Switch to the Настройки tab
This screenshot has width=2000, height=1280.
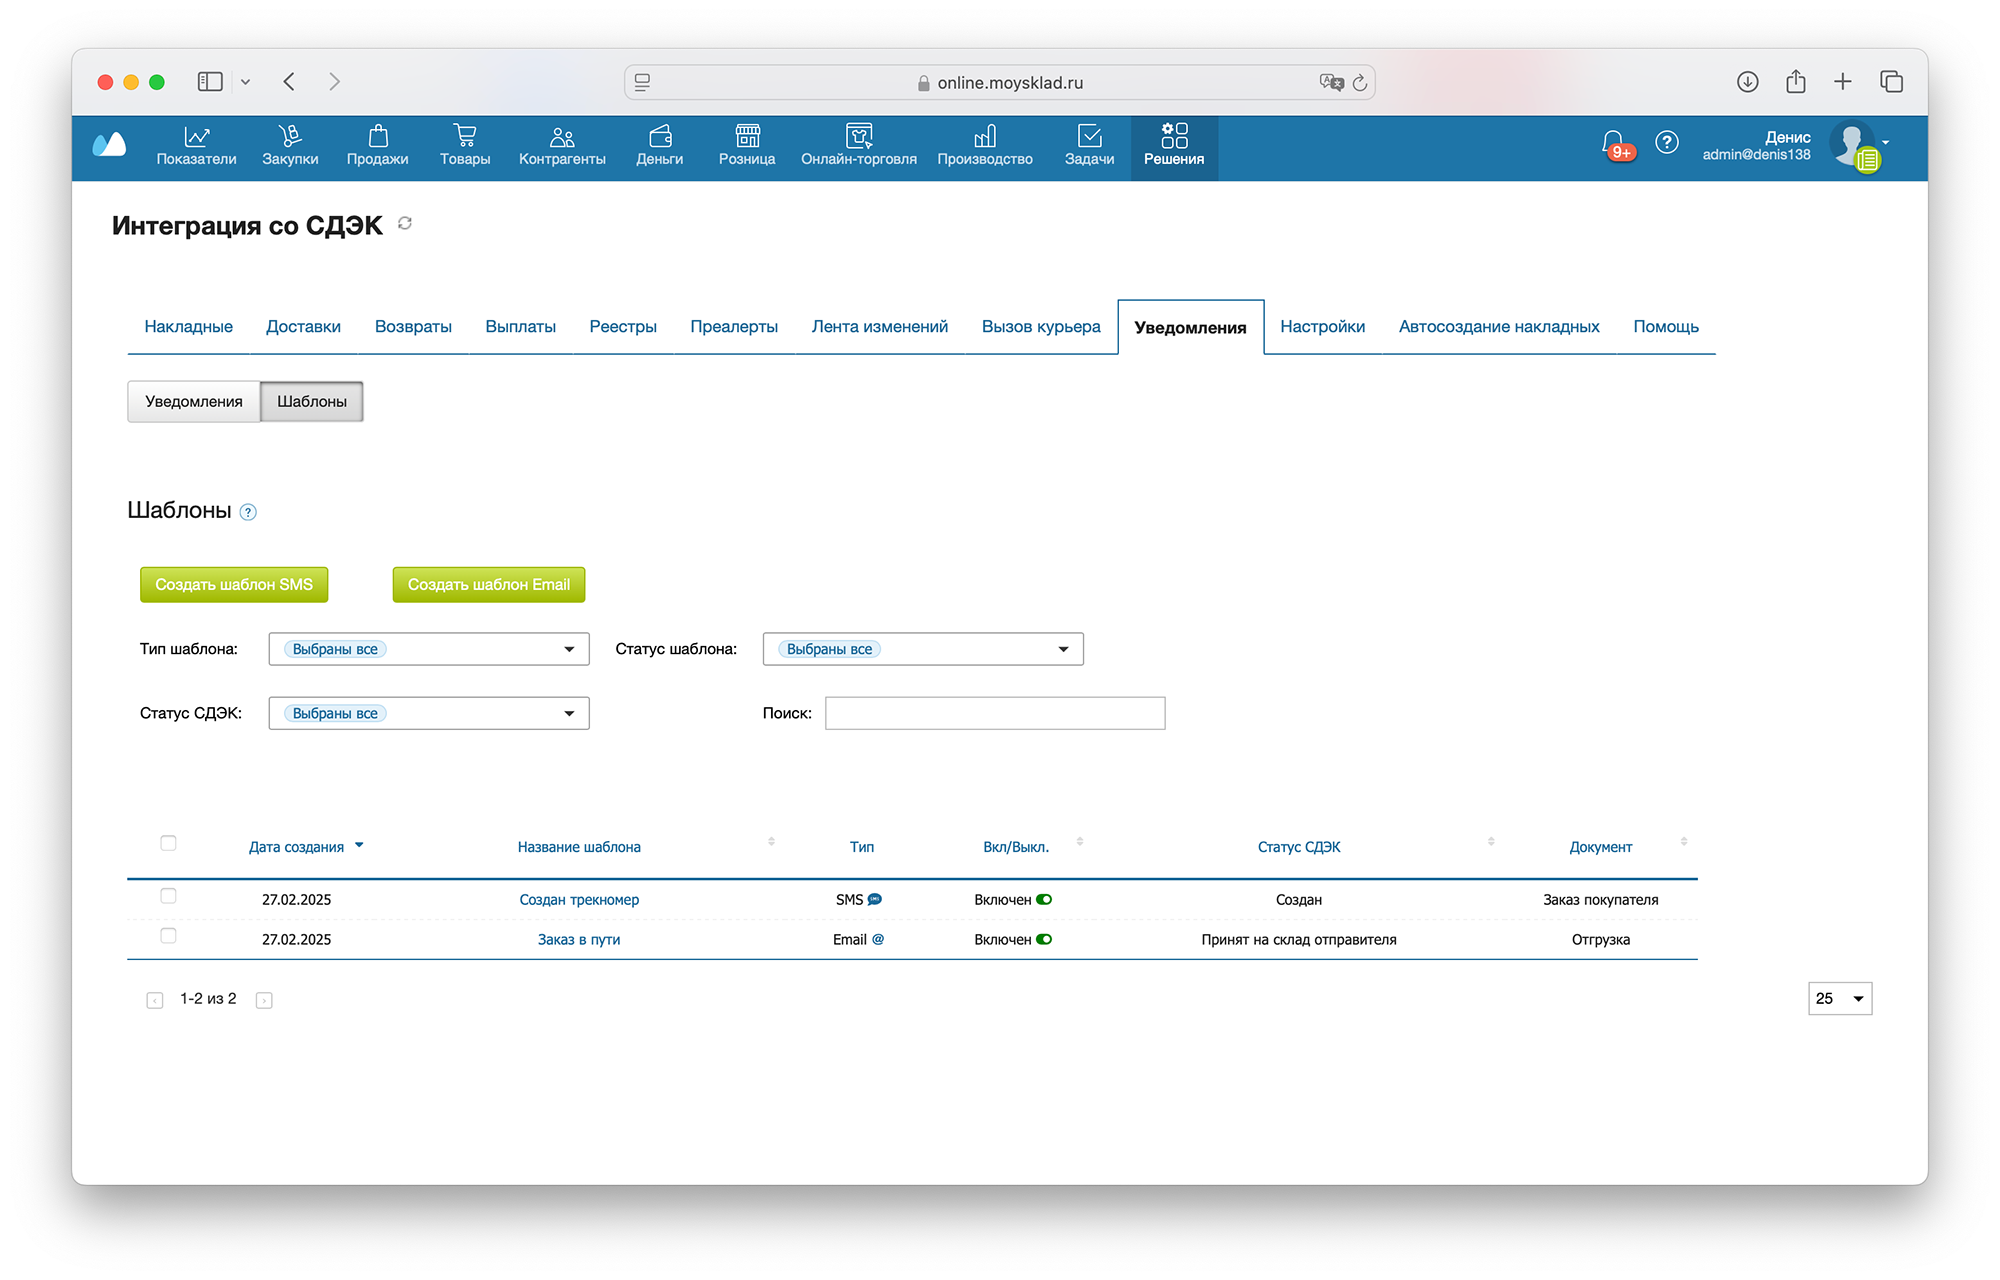(1322, 327)
